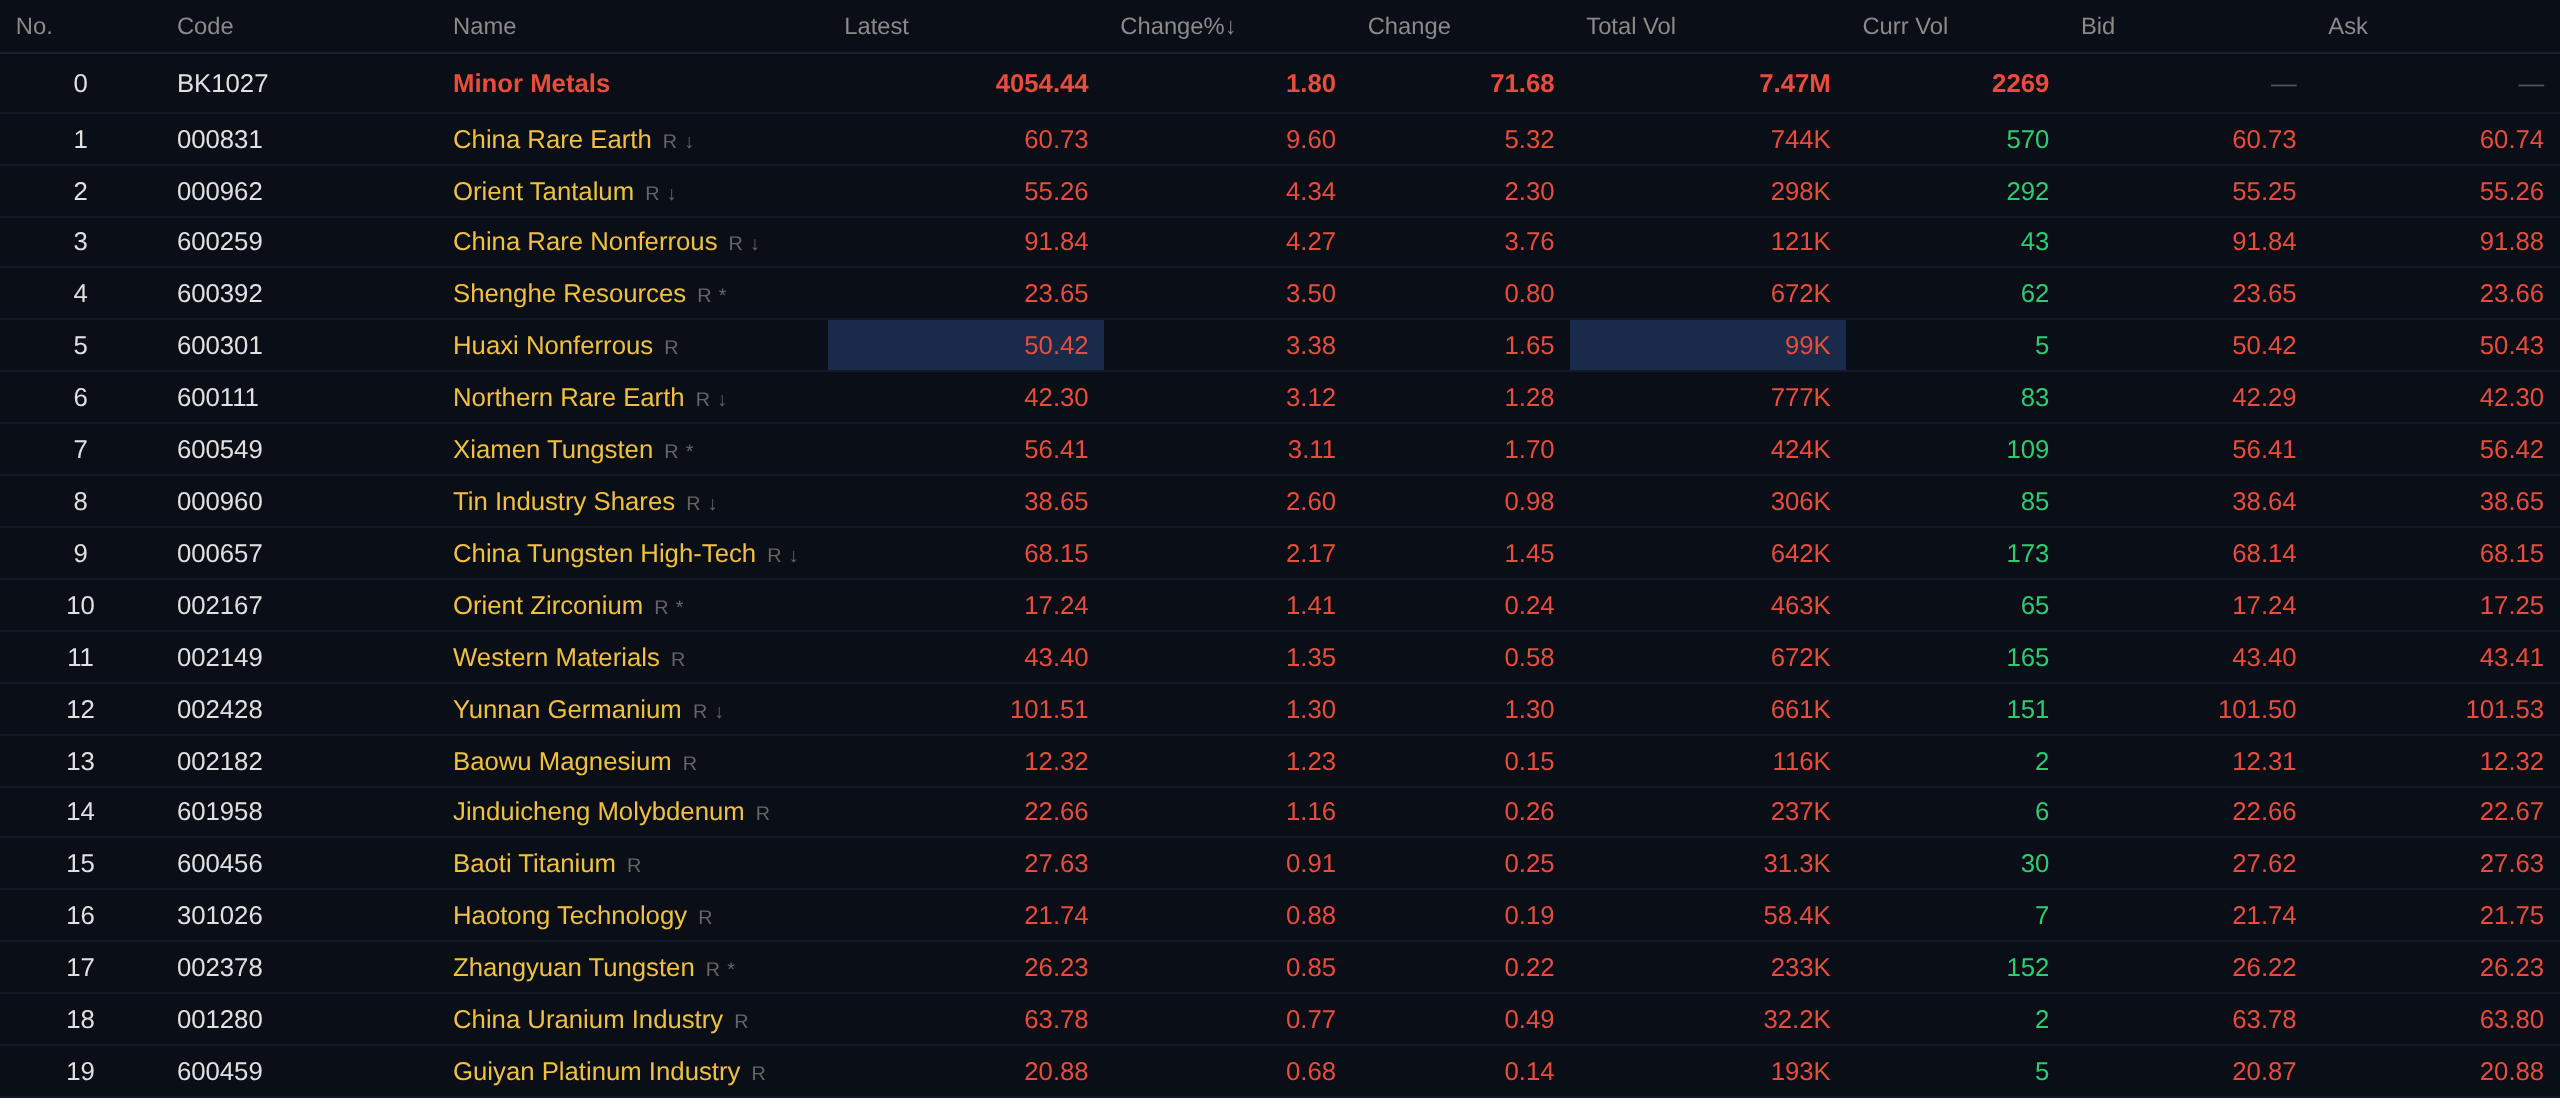This screenshot has height=1112, width=2560.
Task: Select the 9.60 change percent cell
Action: tap(1311, 140)
